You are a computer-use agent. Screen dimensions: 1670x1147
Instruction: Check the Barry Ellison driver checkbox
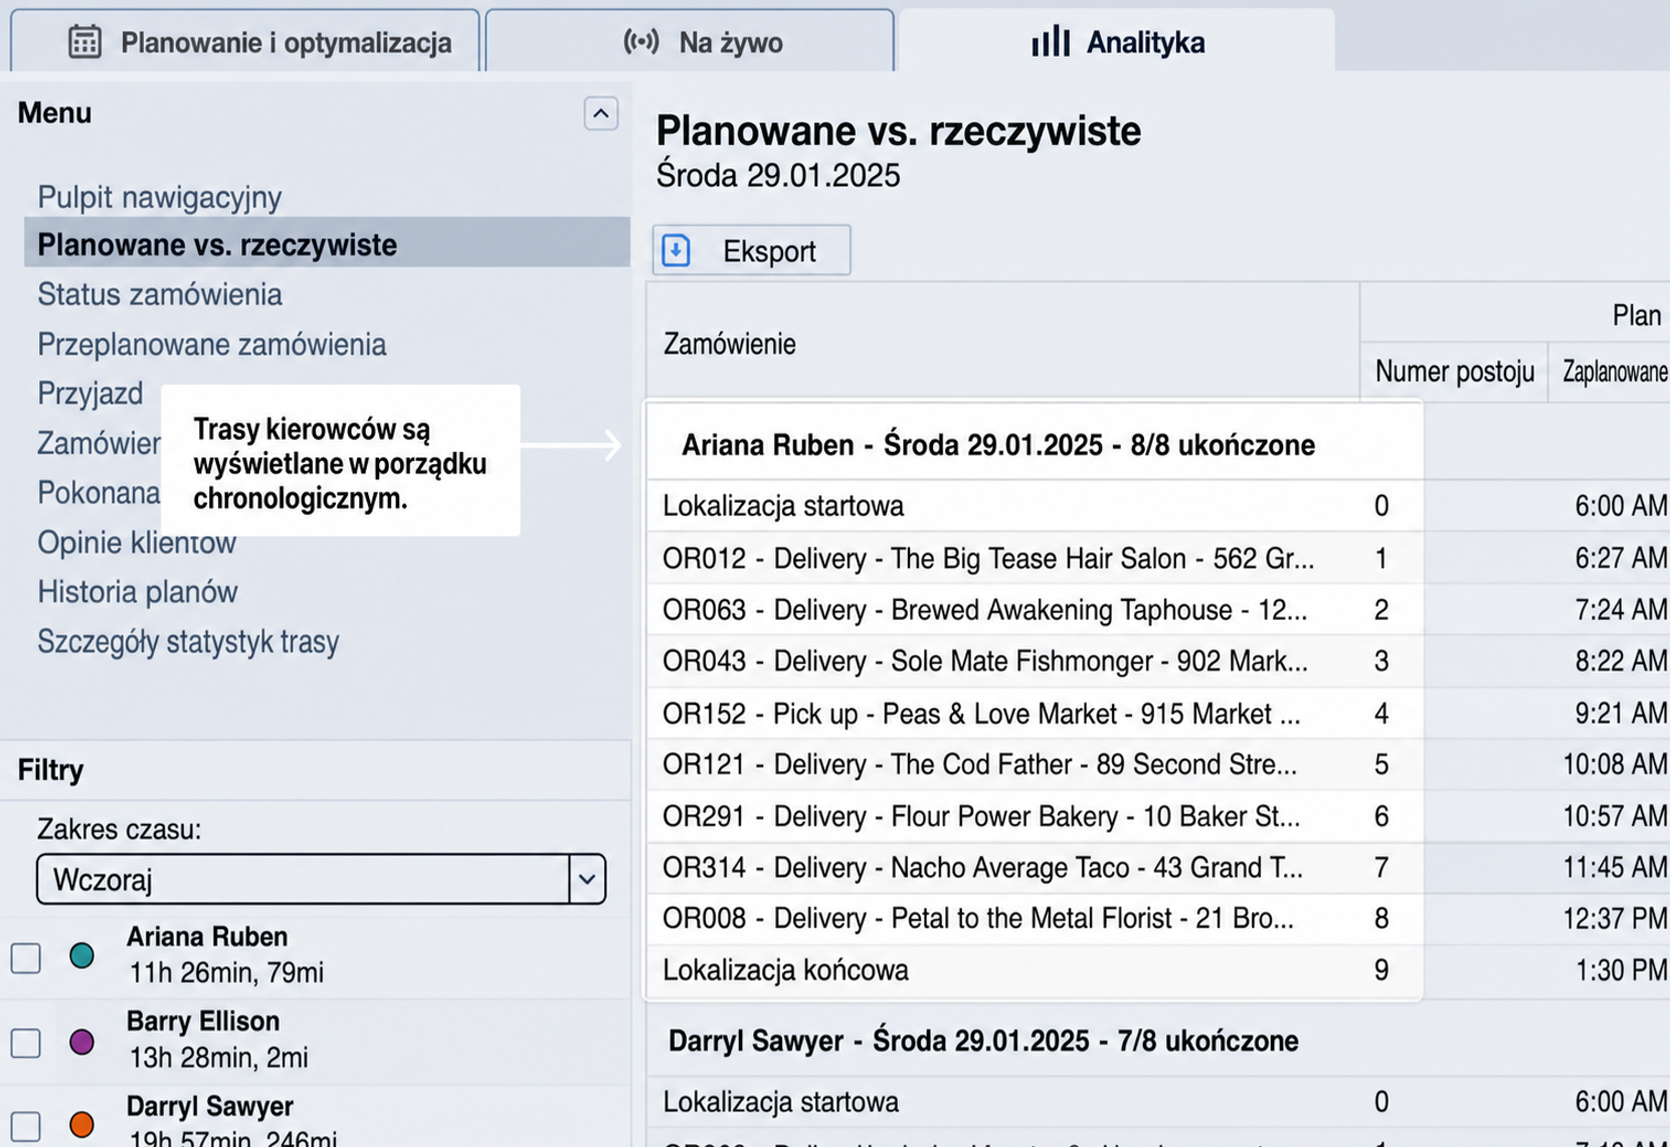pos(26,1043)
